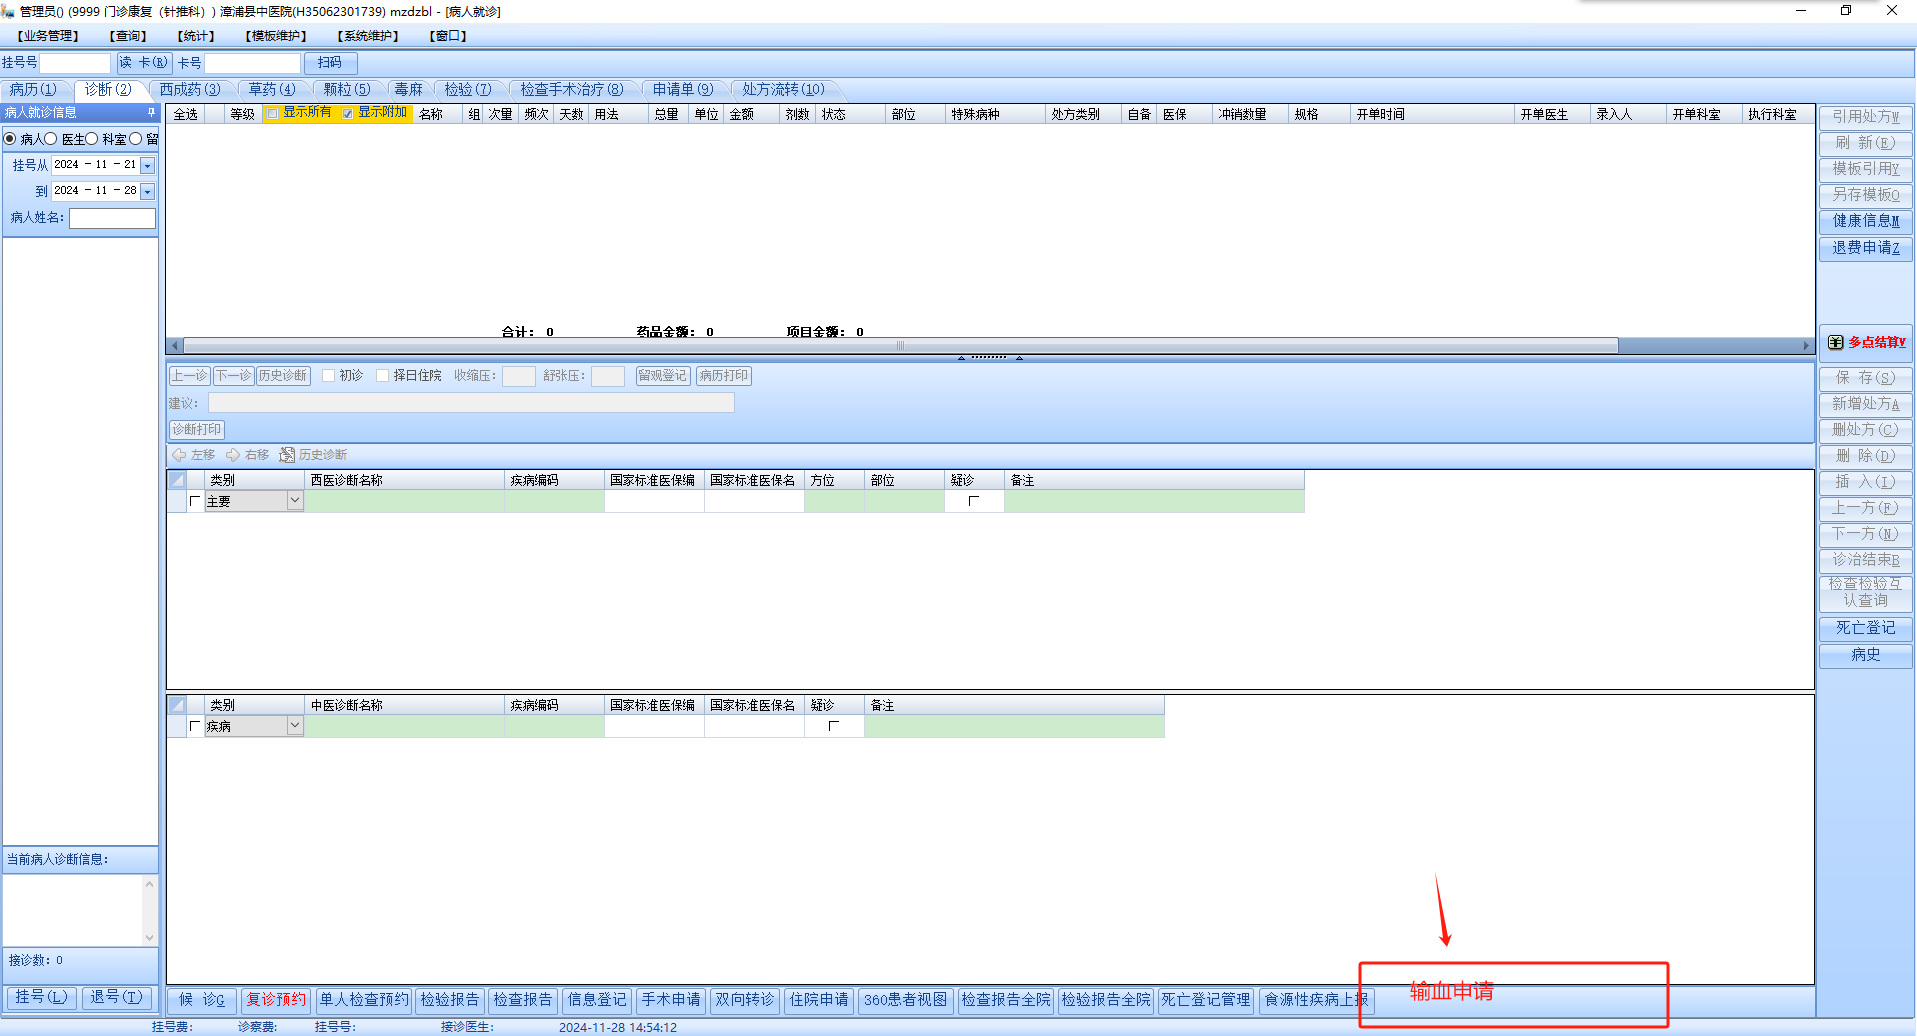The image size is (1917, 1036).
Task: Click the 双向转诊 button
Action: 745,1000
